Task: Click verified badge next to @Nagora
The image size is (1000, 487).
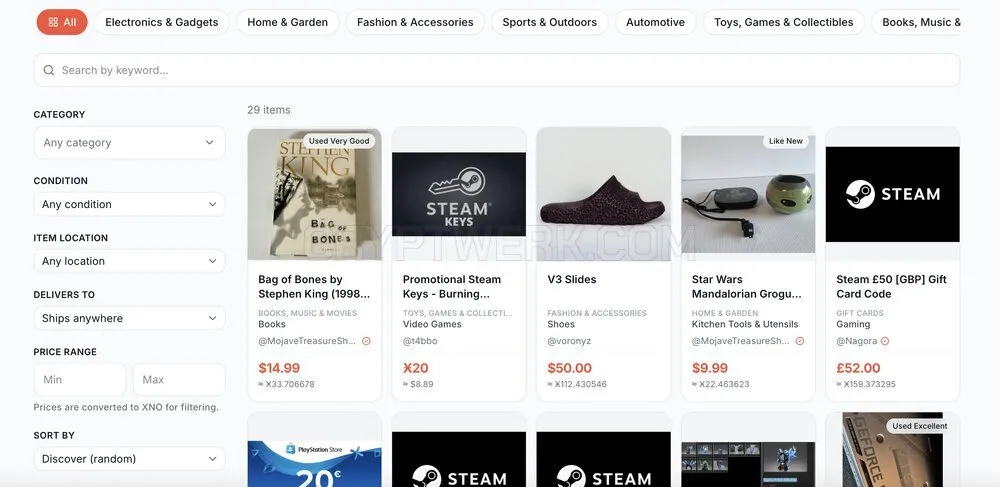Action: 885,341
